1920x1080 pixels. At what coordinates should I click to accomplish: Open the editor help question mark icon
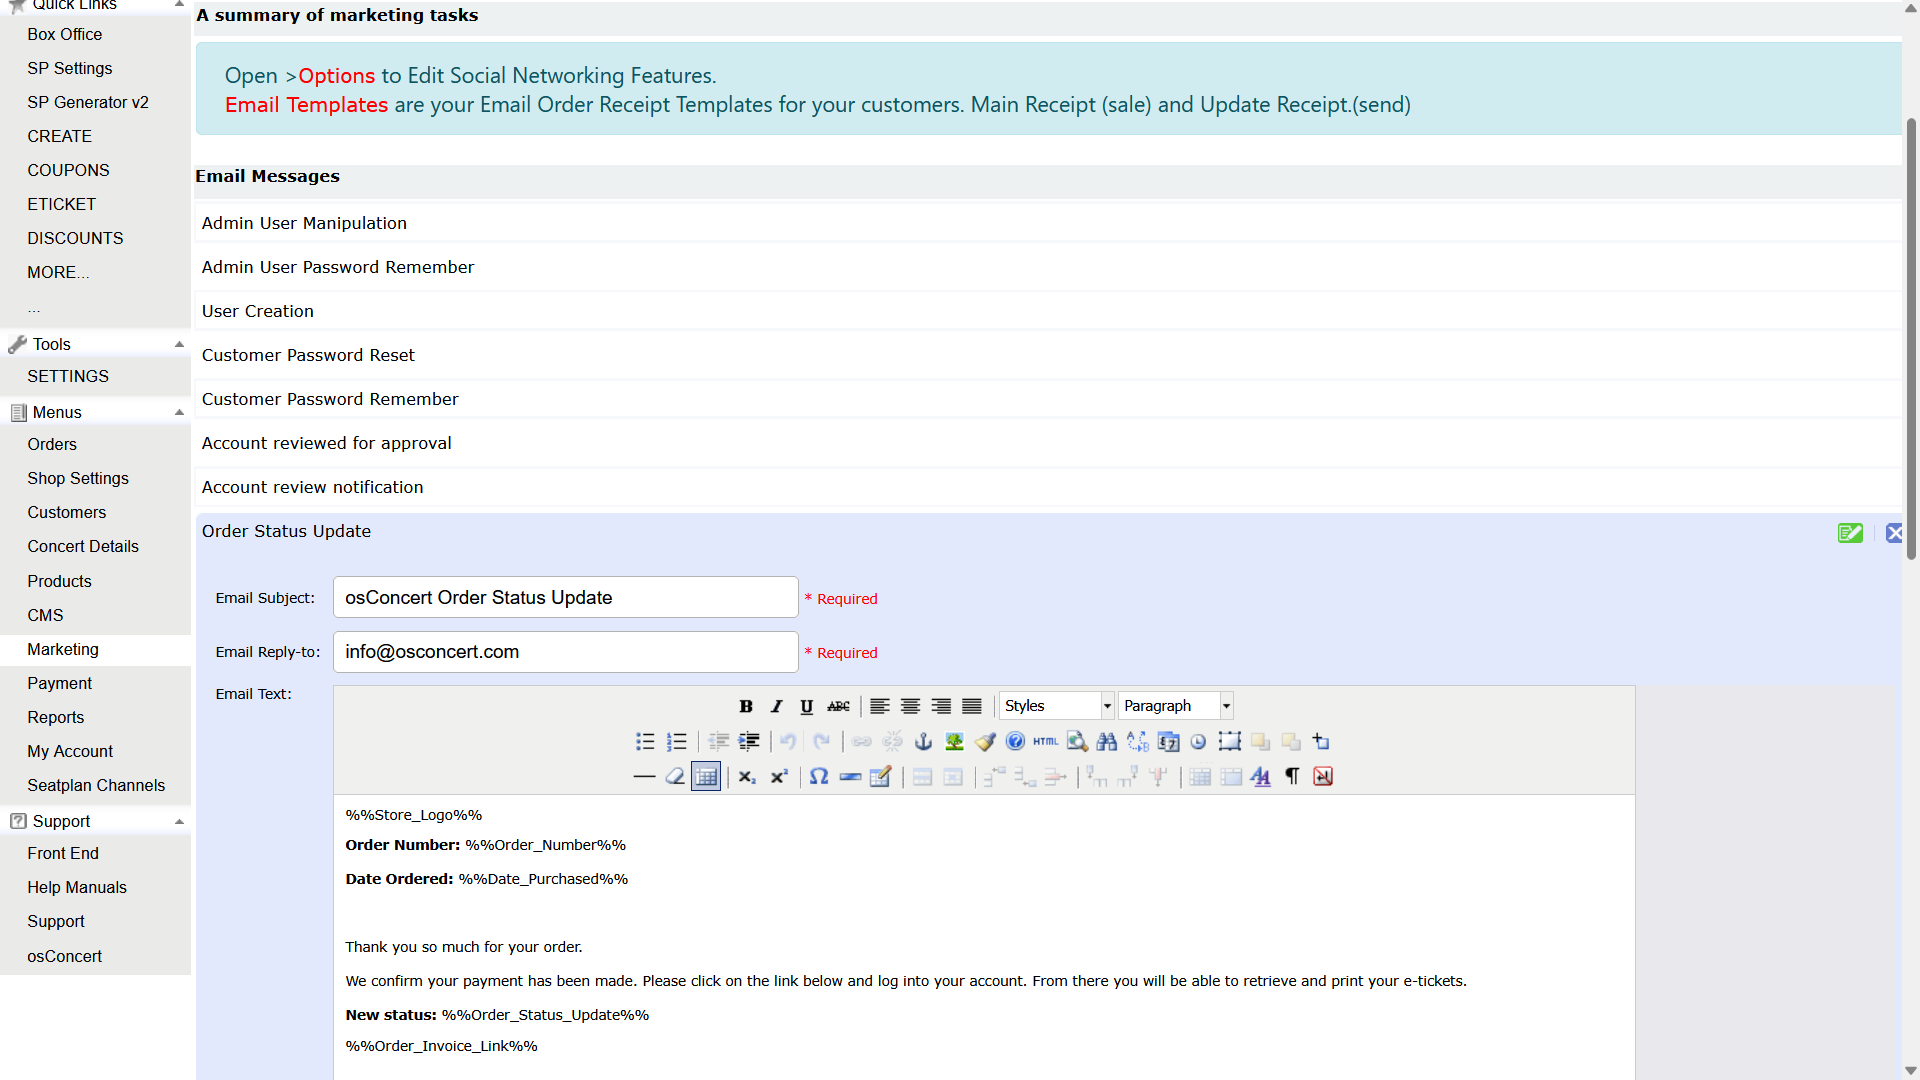[1015, 742]
